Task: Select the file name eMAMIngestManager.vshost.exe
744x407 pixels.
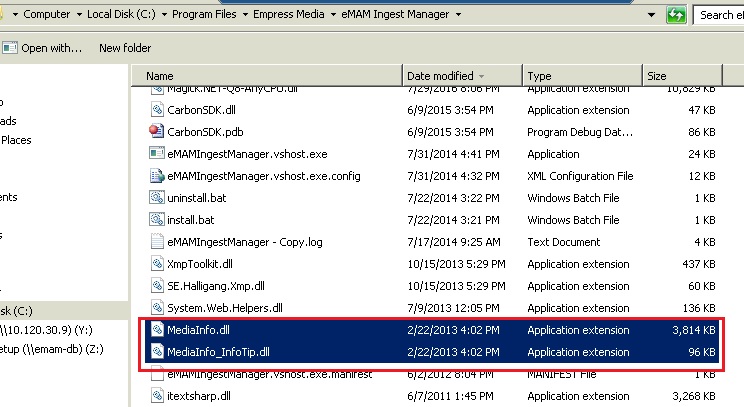Action: click(247, 154)
